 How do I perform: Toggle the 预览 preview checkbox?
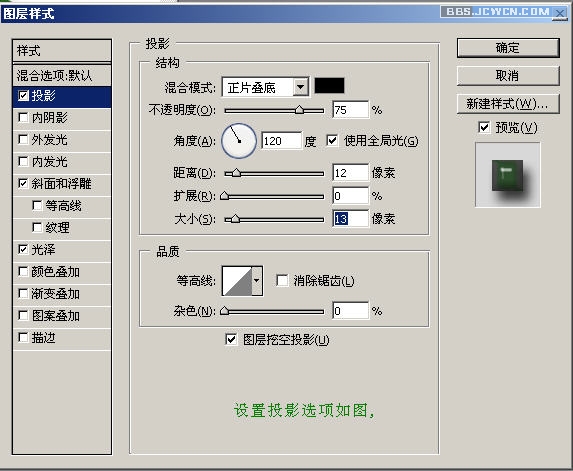[x=484, y=128]
